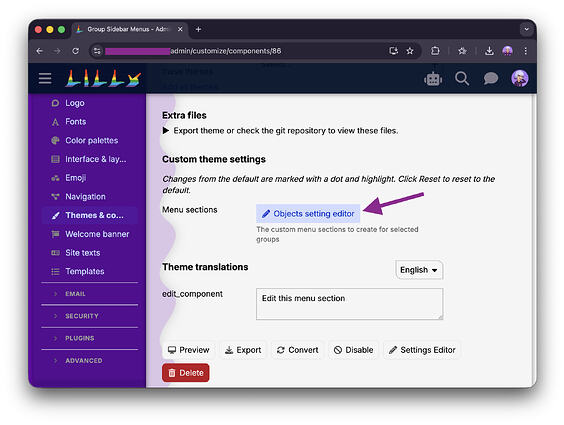Open the search magnifier in header
Image resolution: width=564 pixels, height=425 pixels.
(x=462, y=78)
